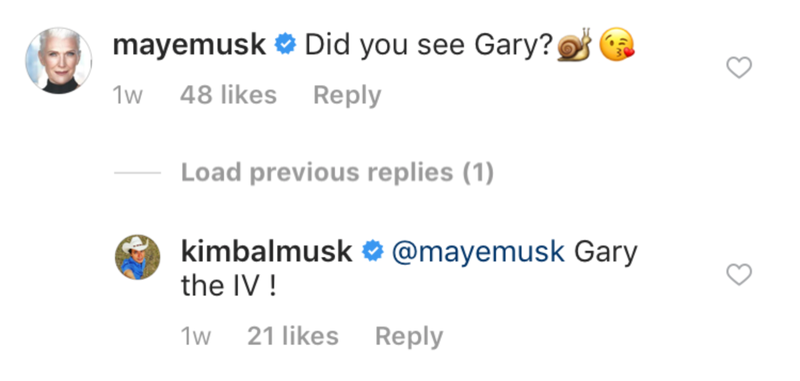
Task: Reply to kimbalmusk's comment
Action: [x=409, y=337]
